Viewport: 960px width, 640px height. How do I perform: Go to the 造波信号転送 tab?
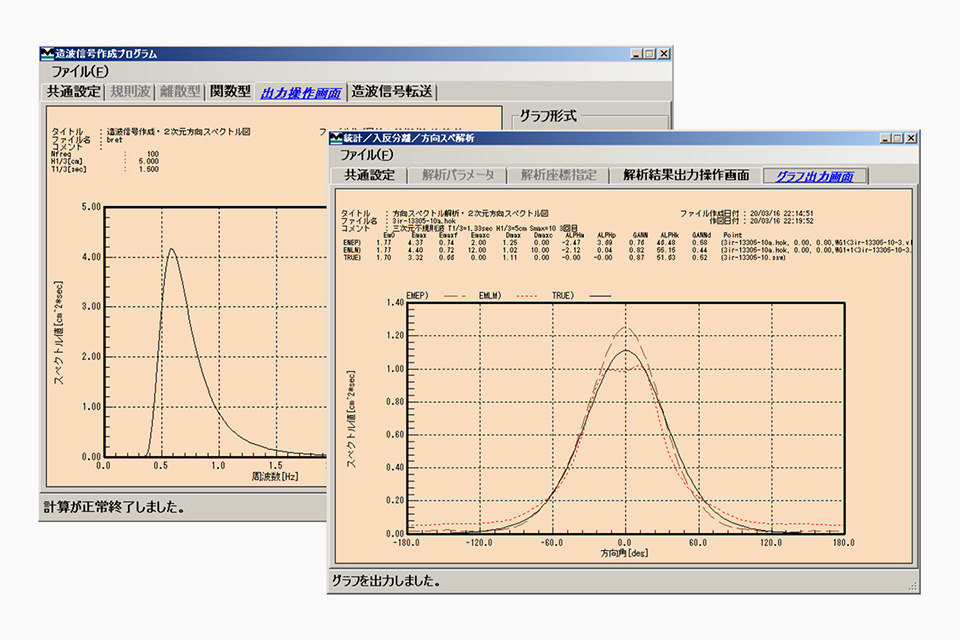pyautogui.click(x=392, y=92)
